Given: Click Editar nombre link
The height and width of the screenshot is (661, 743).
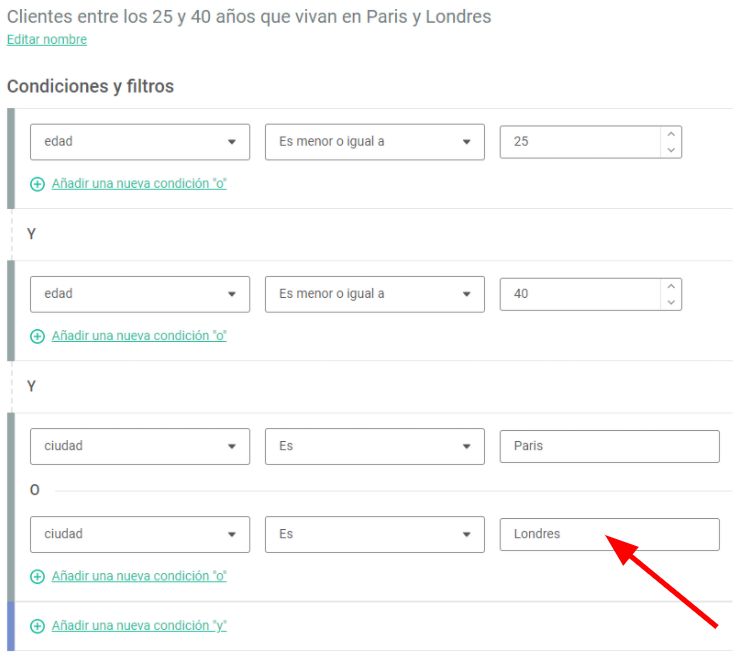Looking at the screenshot, I should [47, 39].
